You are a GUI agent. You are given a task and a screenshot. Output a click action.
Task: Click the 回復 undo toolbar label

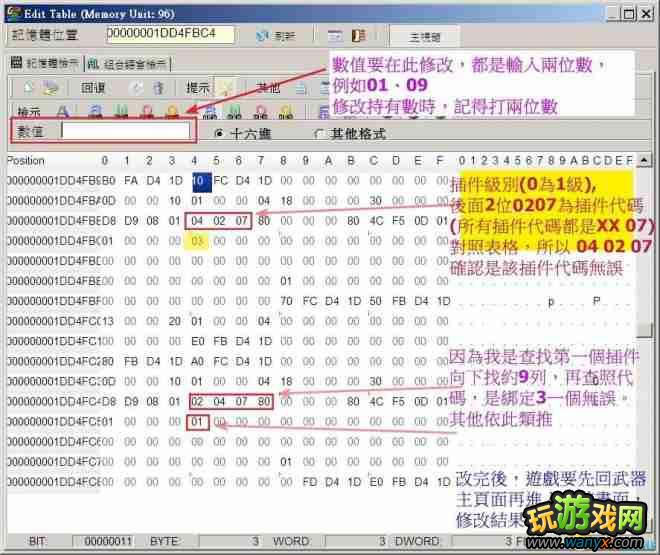point(94,87)
